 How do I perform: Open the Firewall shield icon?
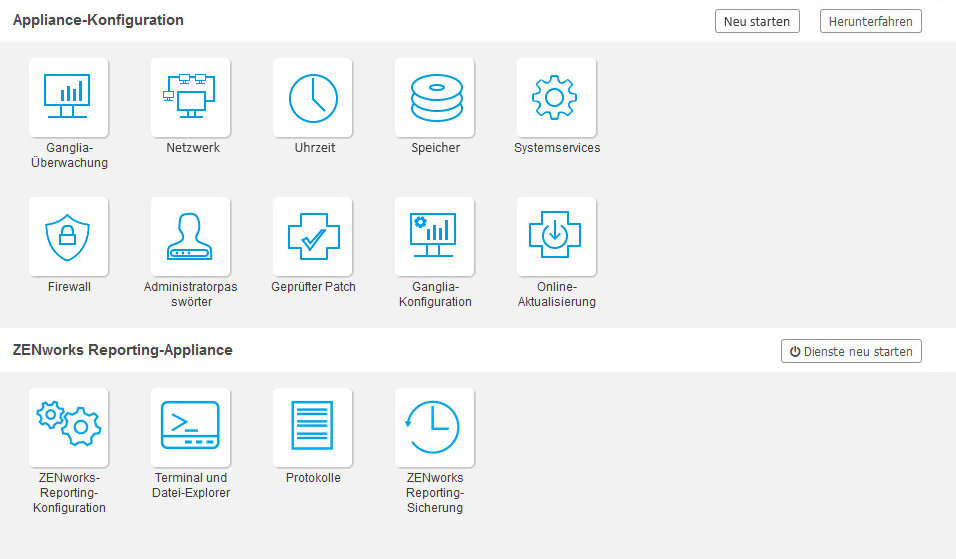(68, 237)
